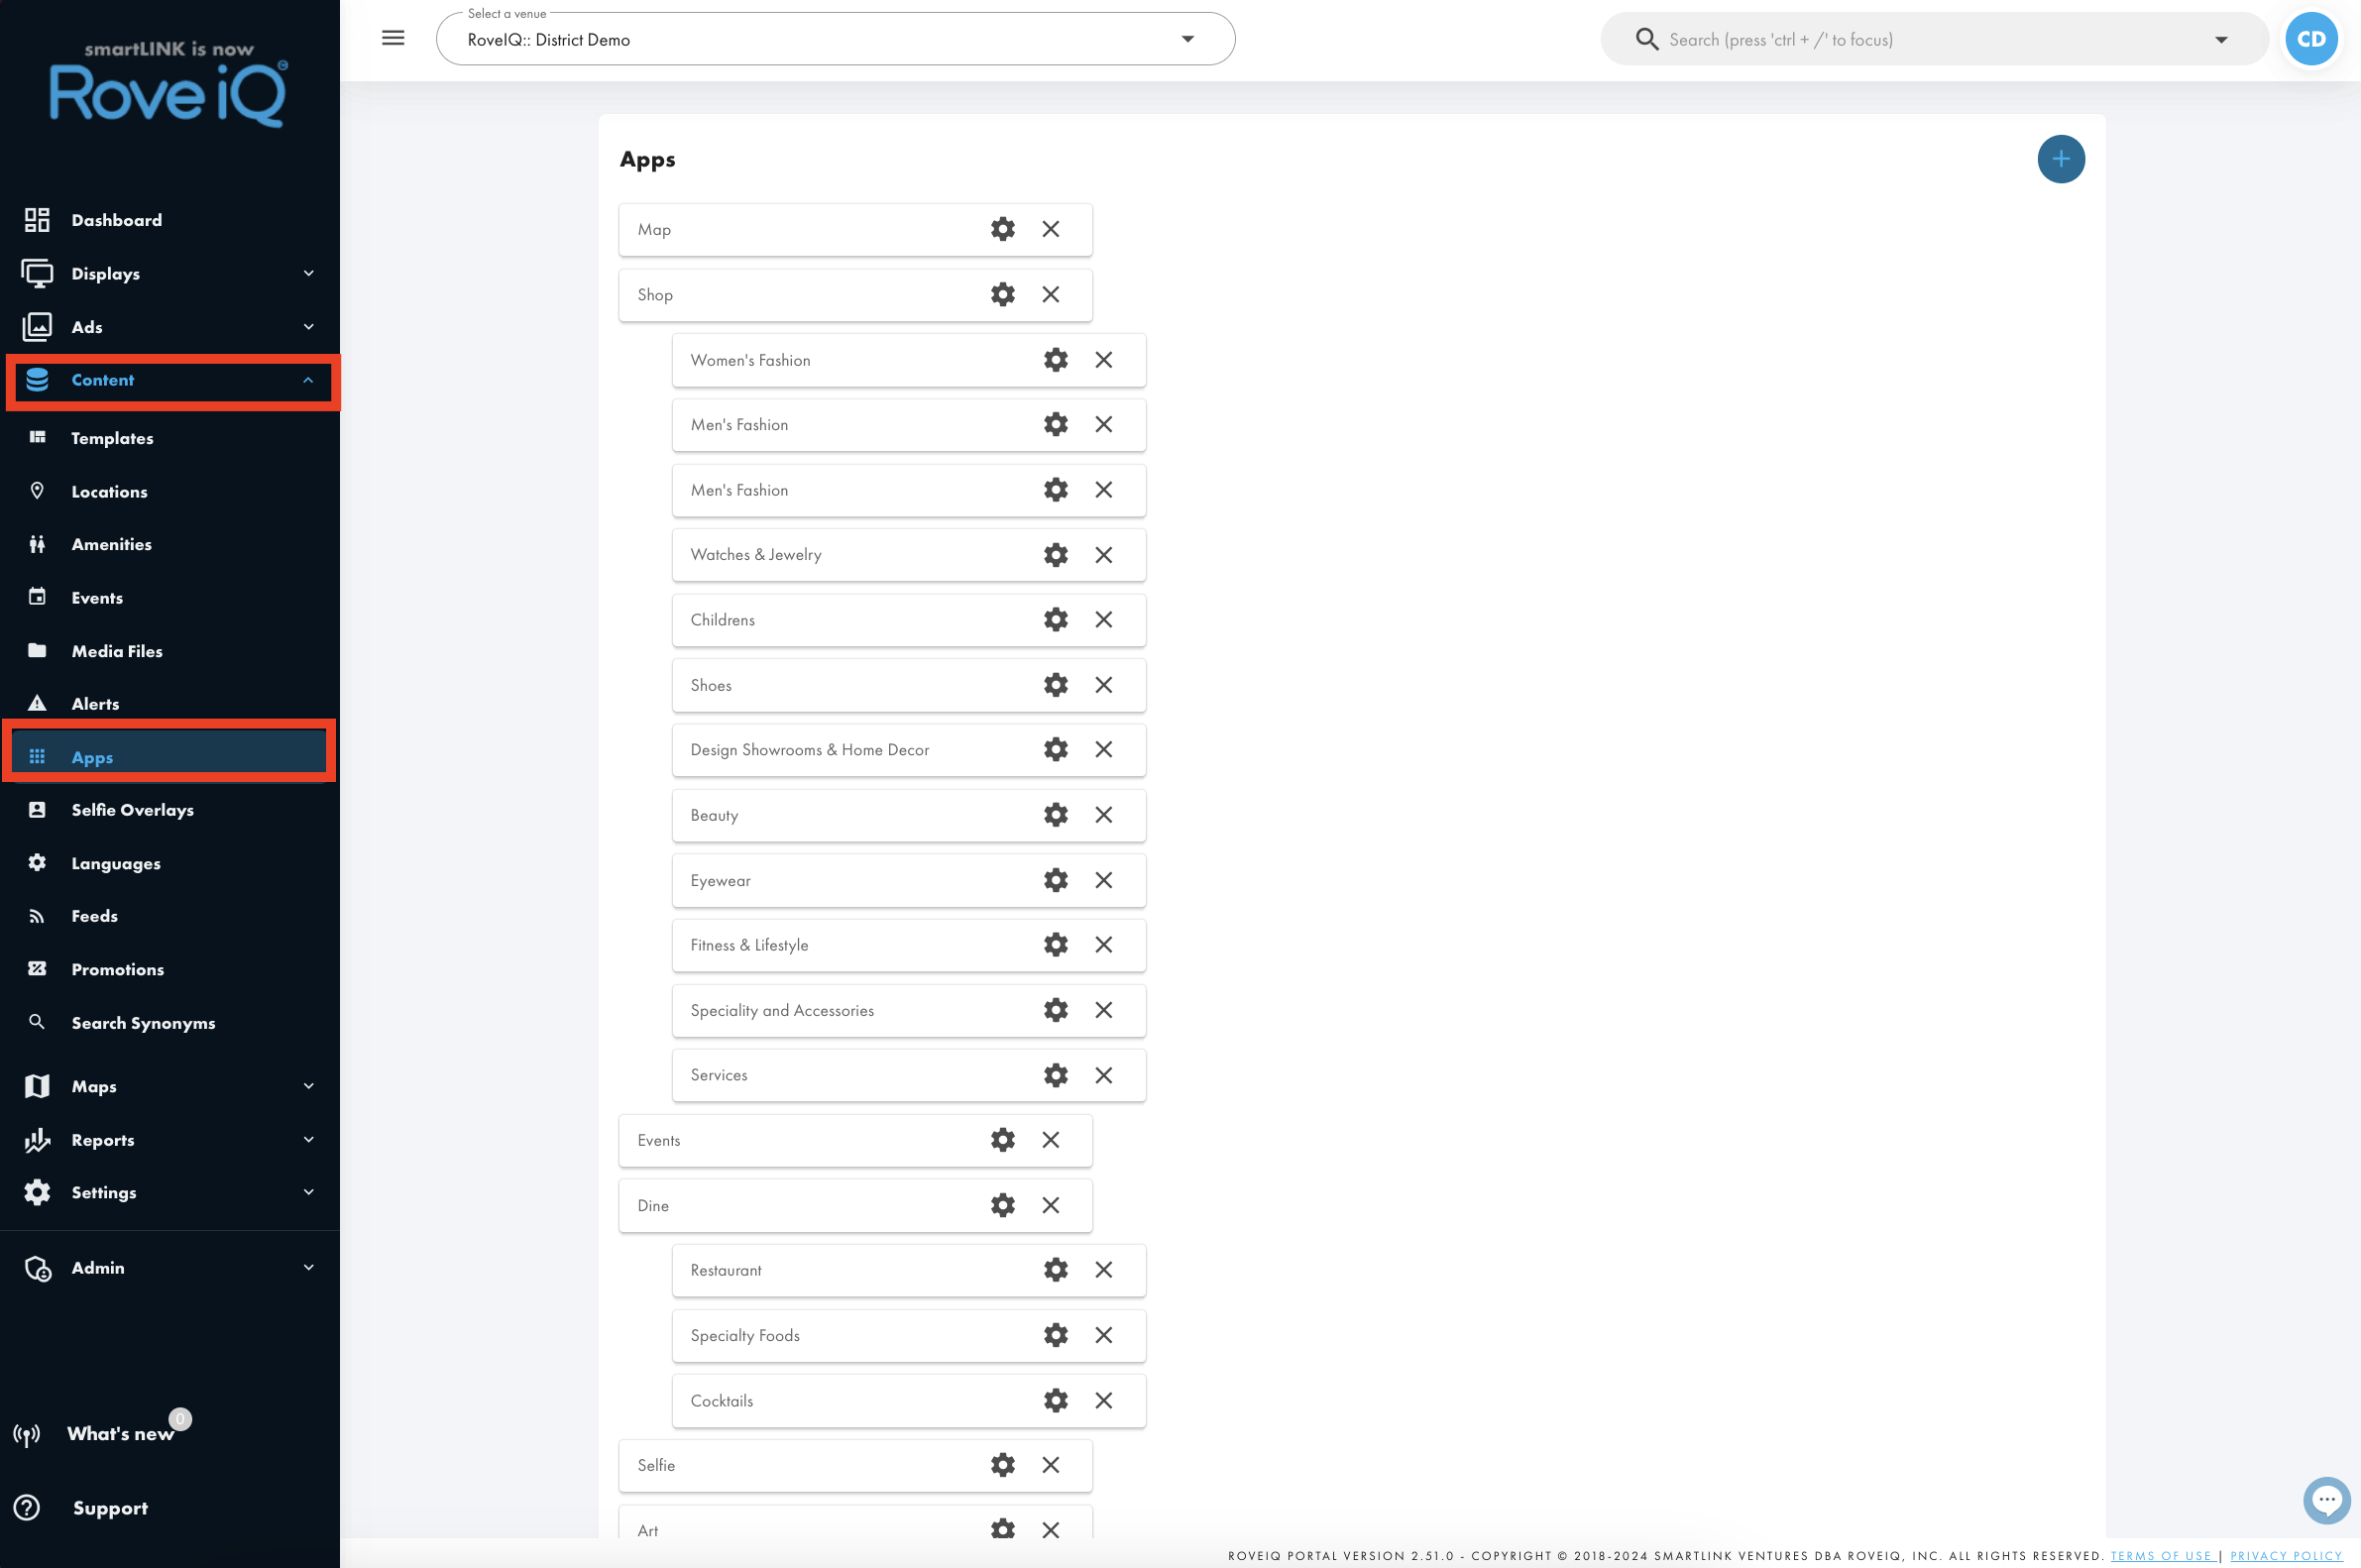Configure Women's Fashion via gear icon
This screenshot has width=2361, height=1568.
click(1055, 360)
